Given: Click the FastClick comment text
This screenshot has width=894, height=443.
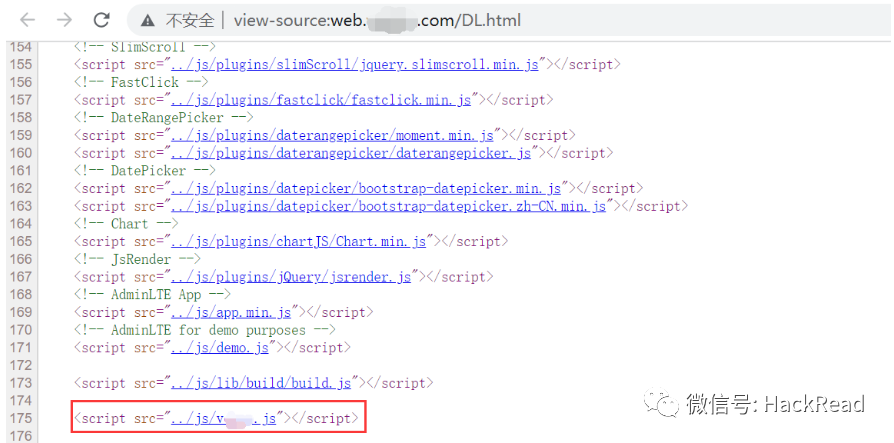Looking at the screenshot, I should 141,82.
